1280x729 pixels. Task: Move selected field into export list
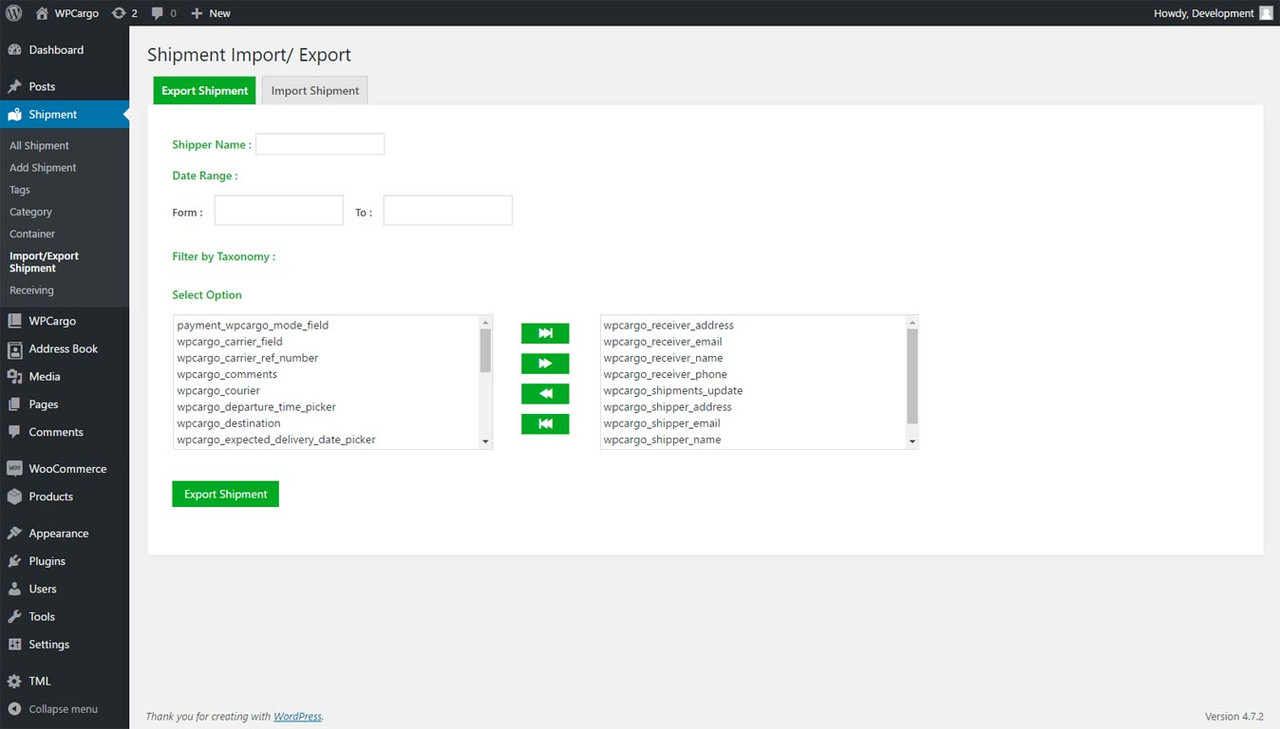coord(544,363)
